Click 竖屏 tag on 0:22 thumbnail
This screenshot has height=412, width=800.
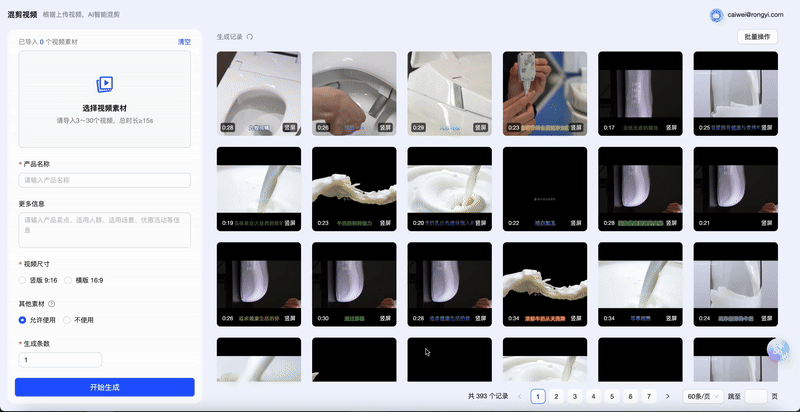pyautogui.click(x=576, y=223)
